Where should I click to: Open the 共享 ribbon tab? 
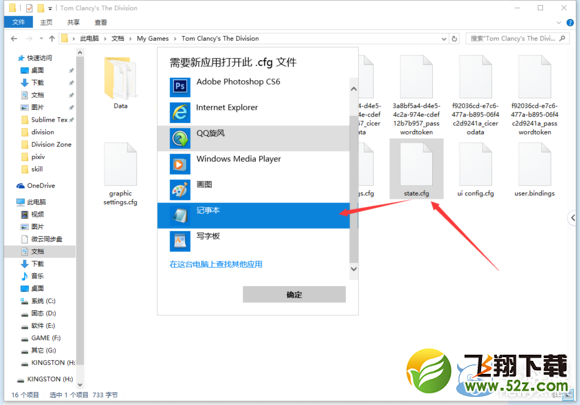[73, 22]
